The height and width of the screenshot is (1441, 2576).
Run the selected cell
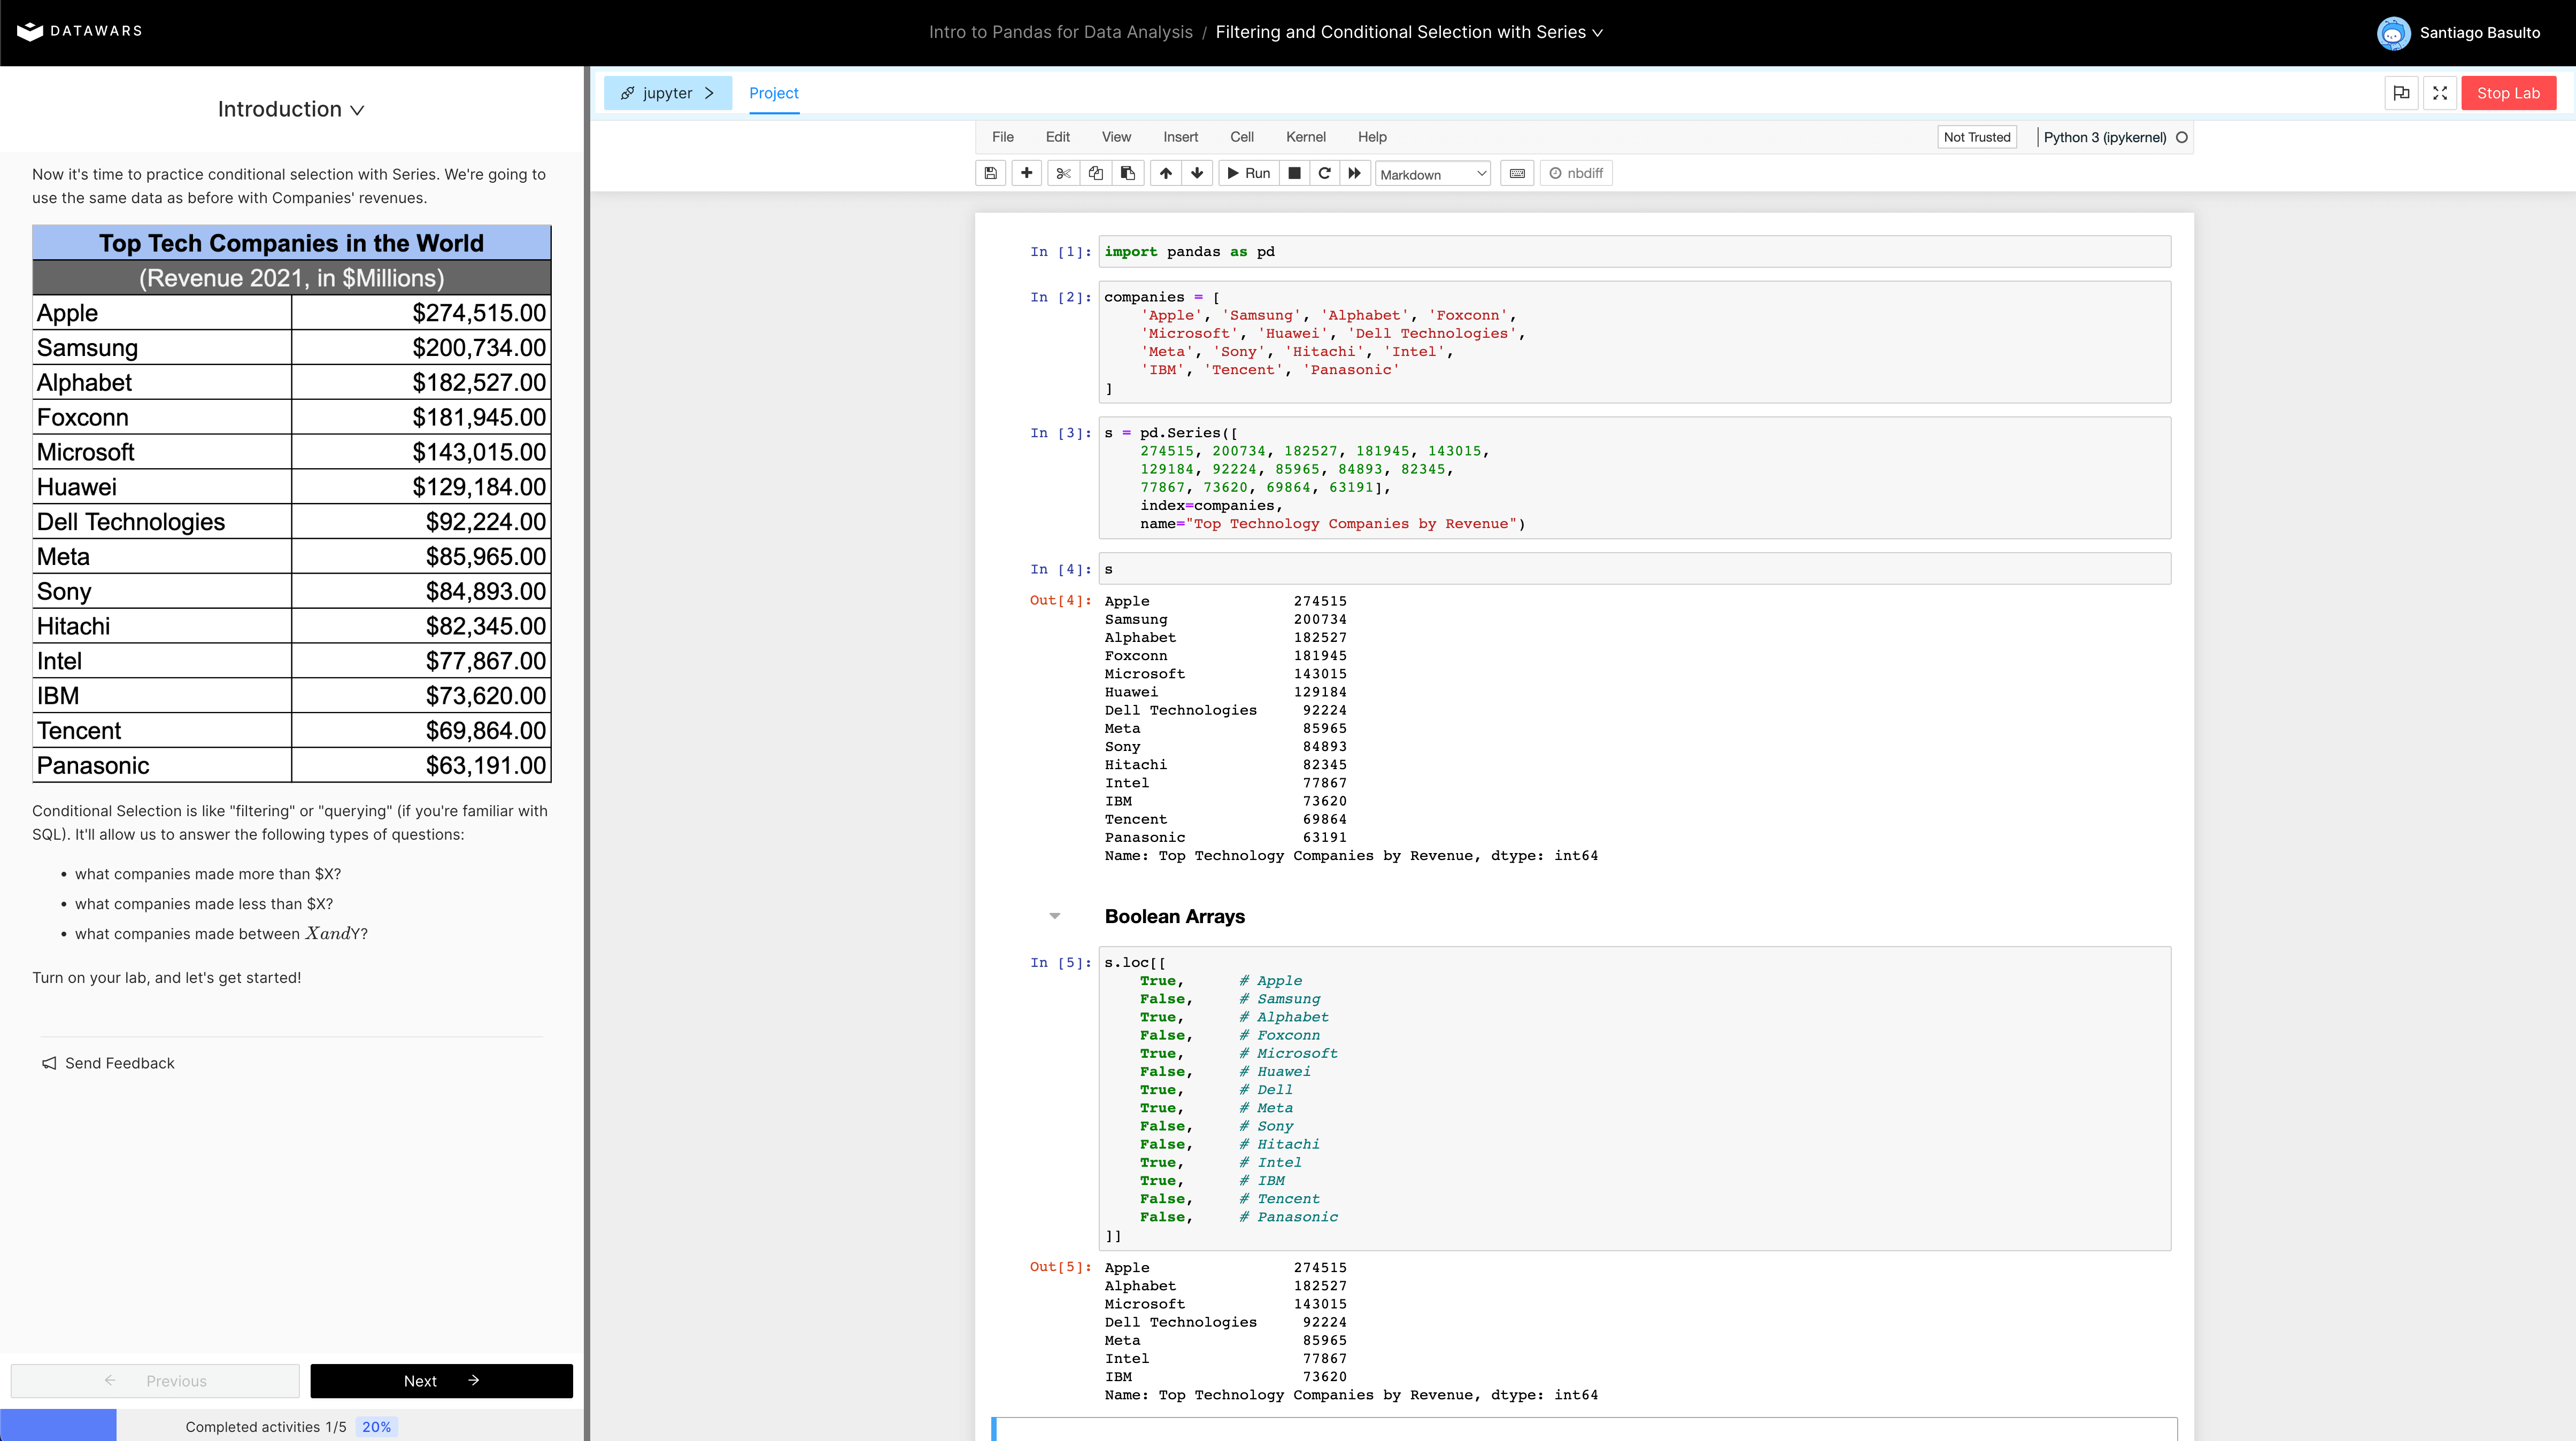coord(1248,173)
